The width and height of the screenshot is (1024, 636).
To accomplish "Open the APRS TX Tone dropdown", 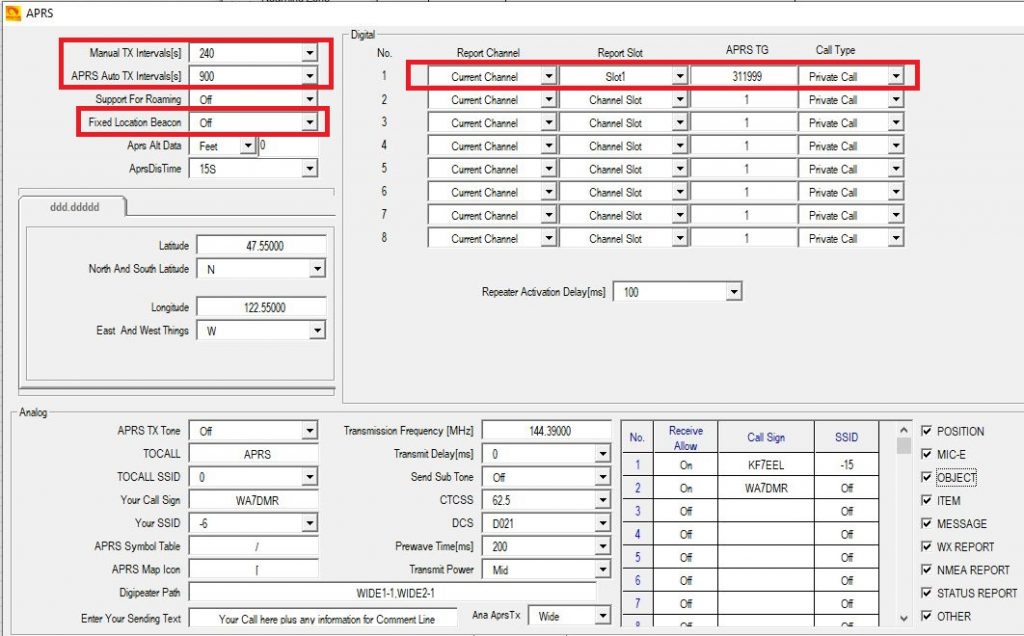I will click(310, 431).
